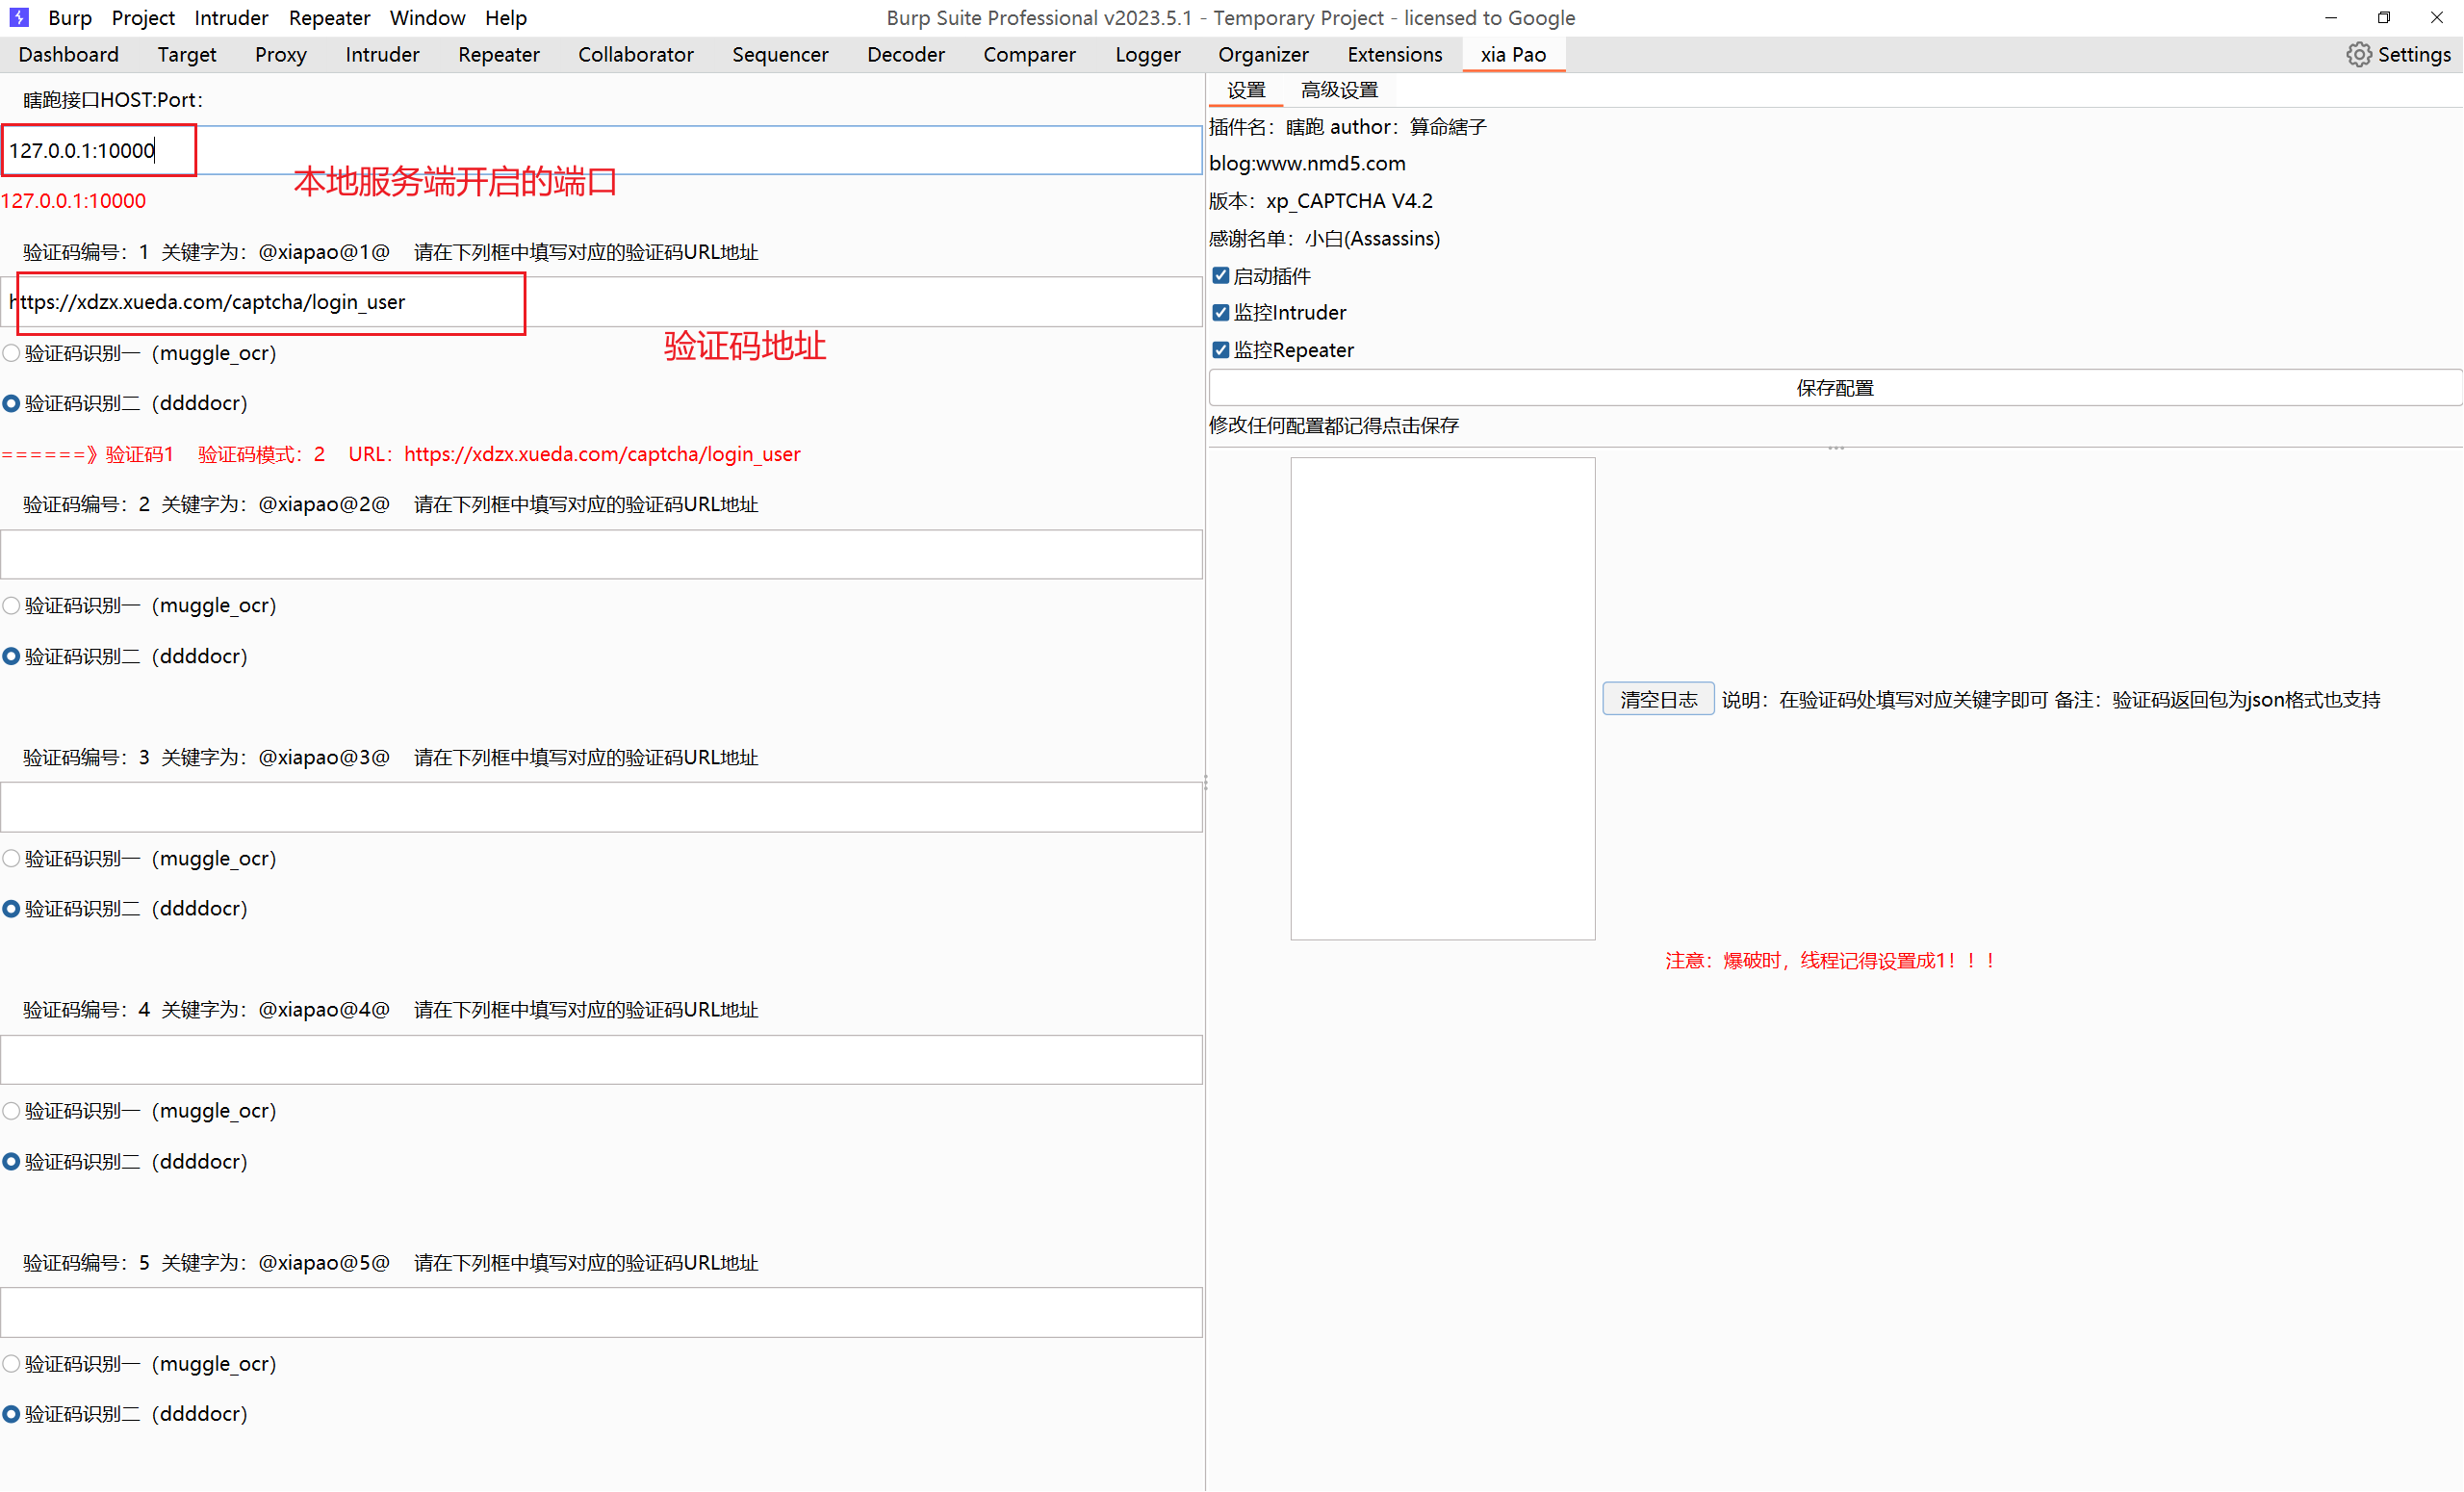
Task: Select ddddocr radio for captcha number 3
Action: [11, 908]
